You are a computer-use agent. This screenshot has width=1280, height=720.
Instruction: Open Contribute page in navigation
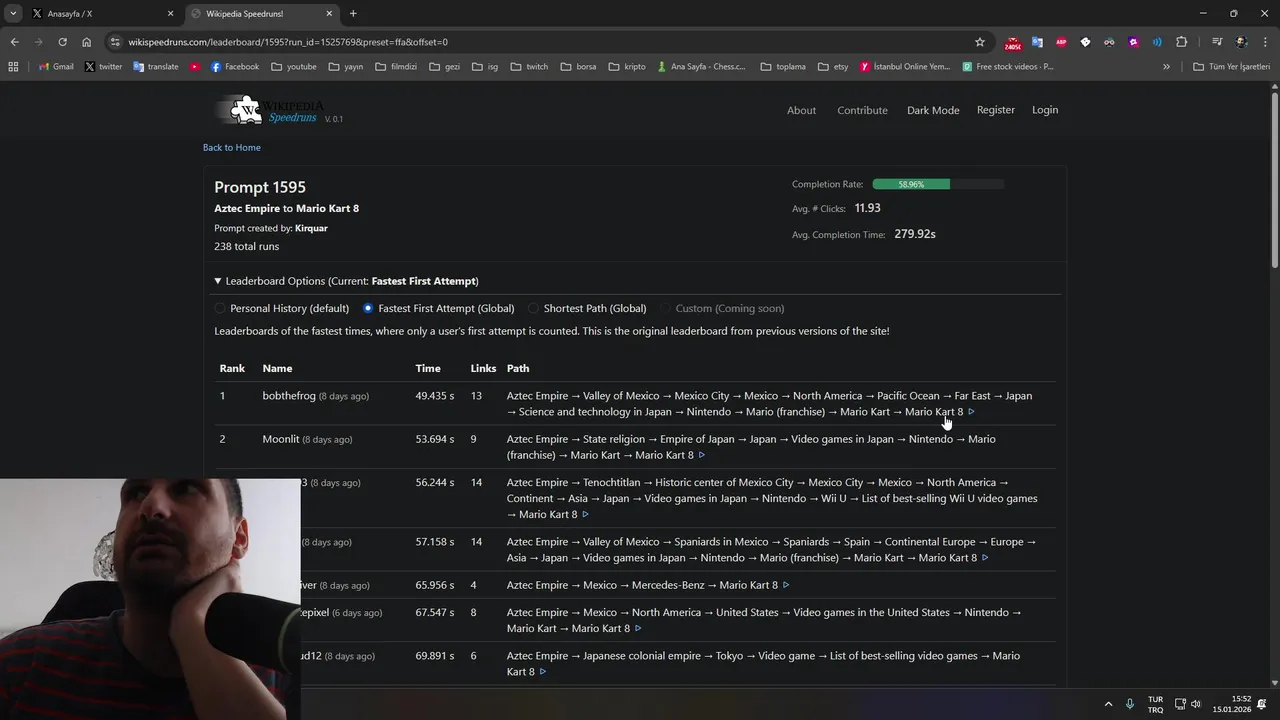coord(862,111)
